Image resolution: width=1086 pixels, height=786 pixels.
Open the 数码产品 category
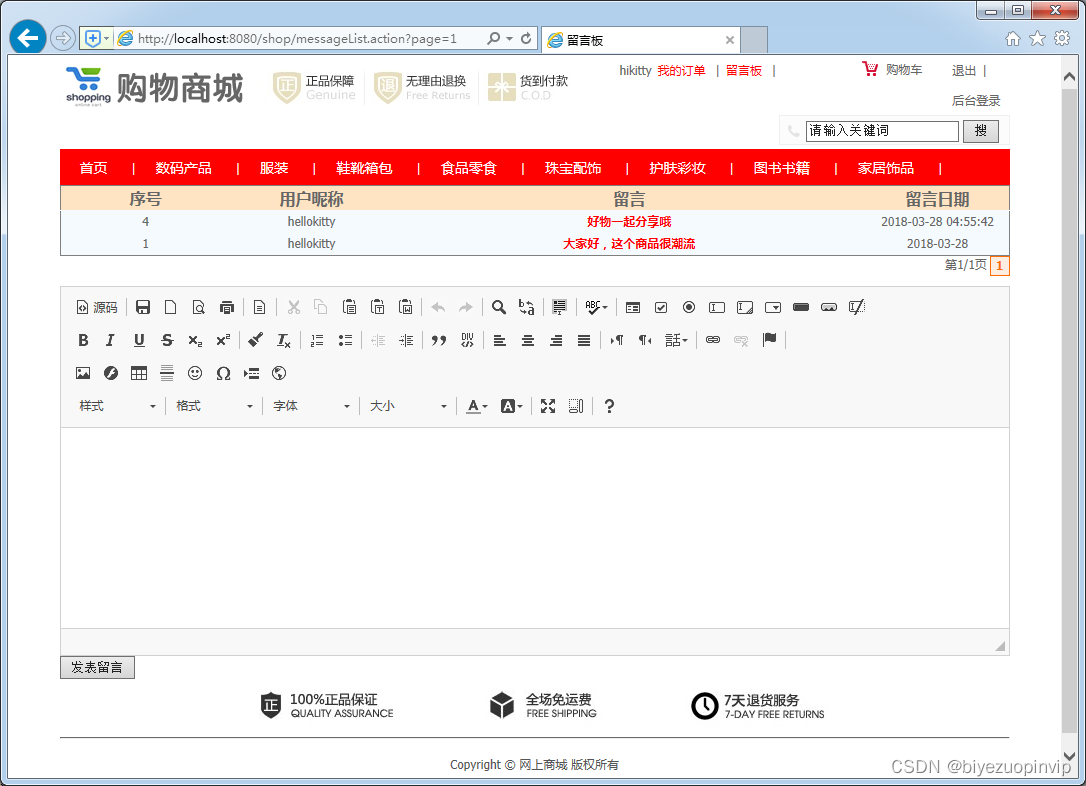click(x=184, y=168)
